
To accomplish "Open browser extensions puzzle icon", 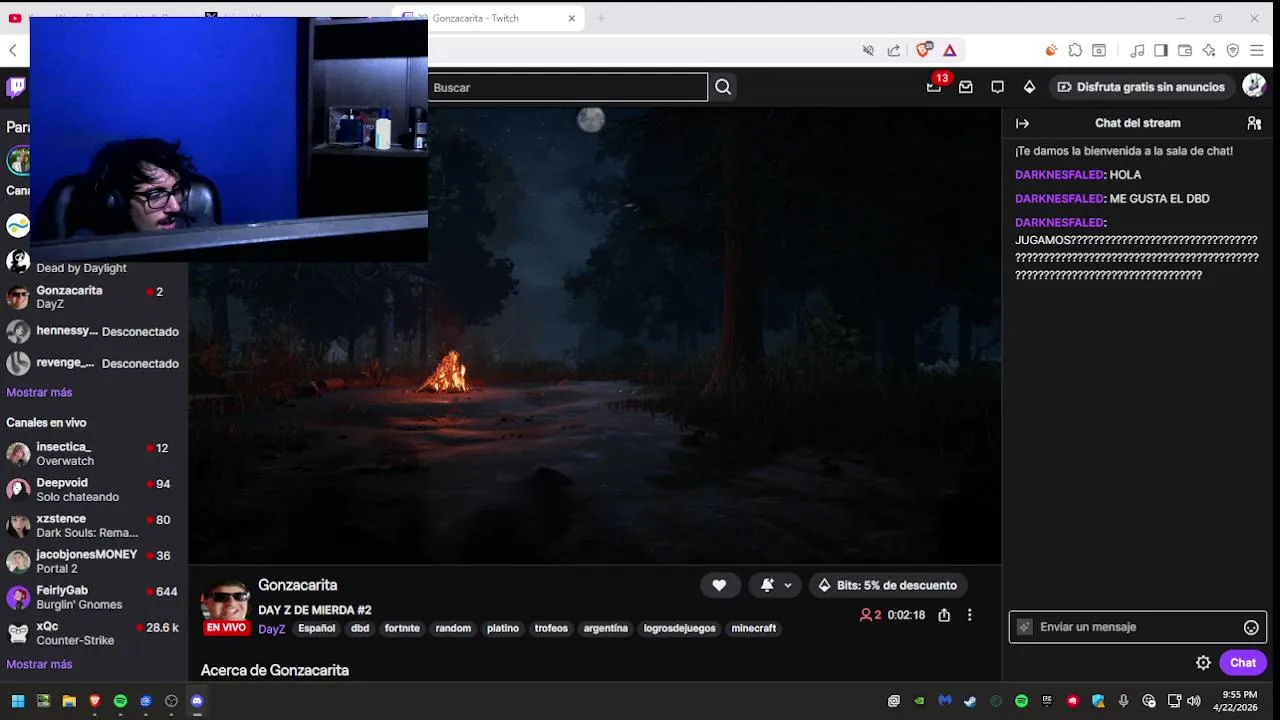I will [1075, 50].
